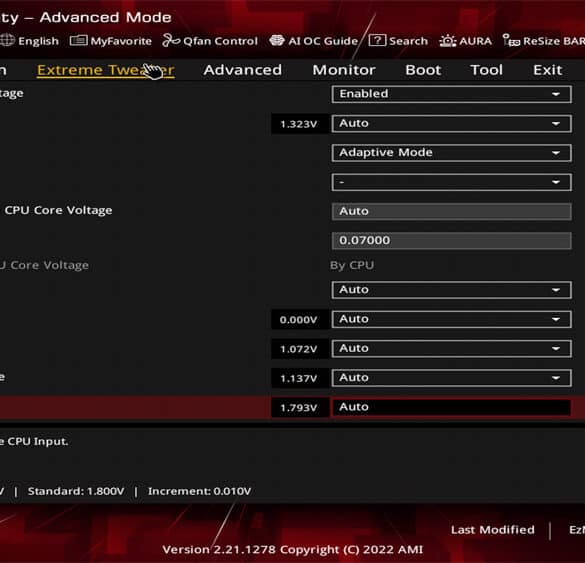The image size is (585, 563).
Task: Click the CPU Core Voltage Auto field
Action: 451,212
